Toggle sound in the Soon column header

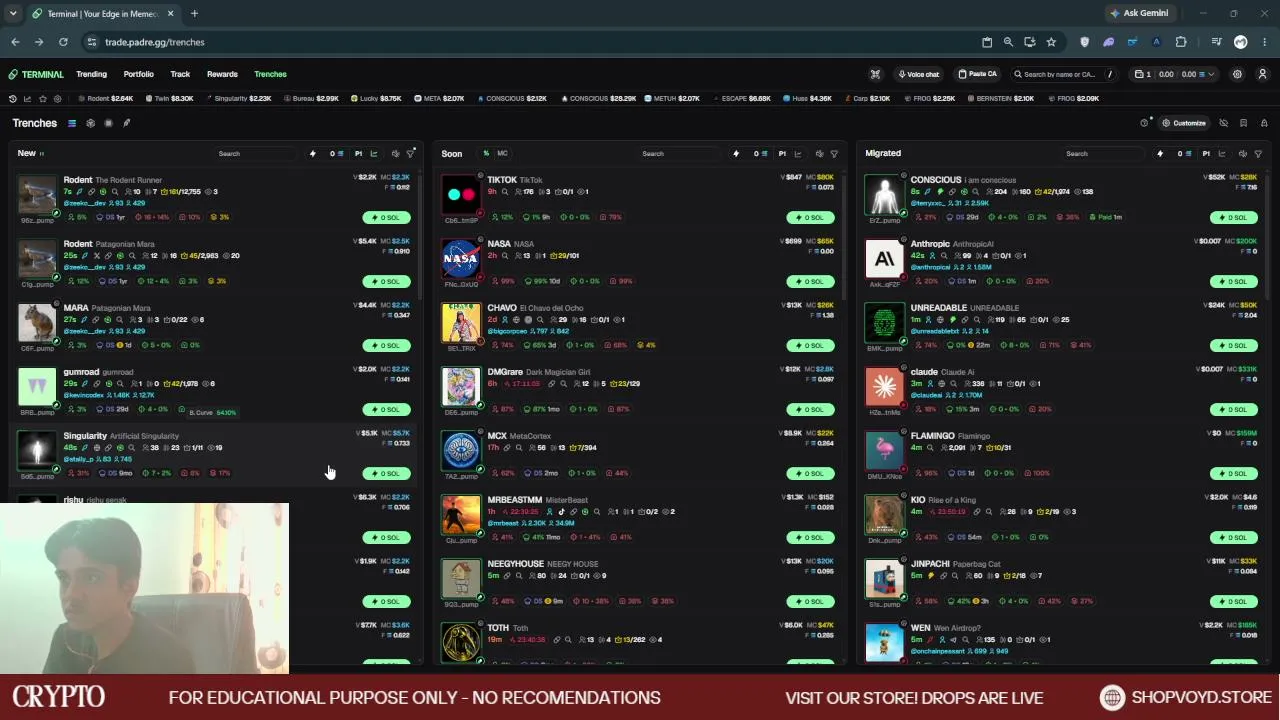[x=819, y=153]
